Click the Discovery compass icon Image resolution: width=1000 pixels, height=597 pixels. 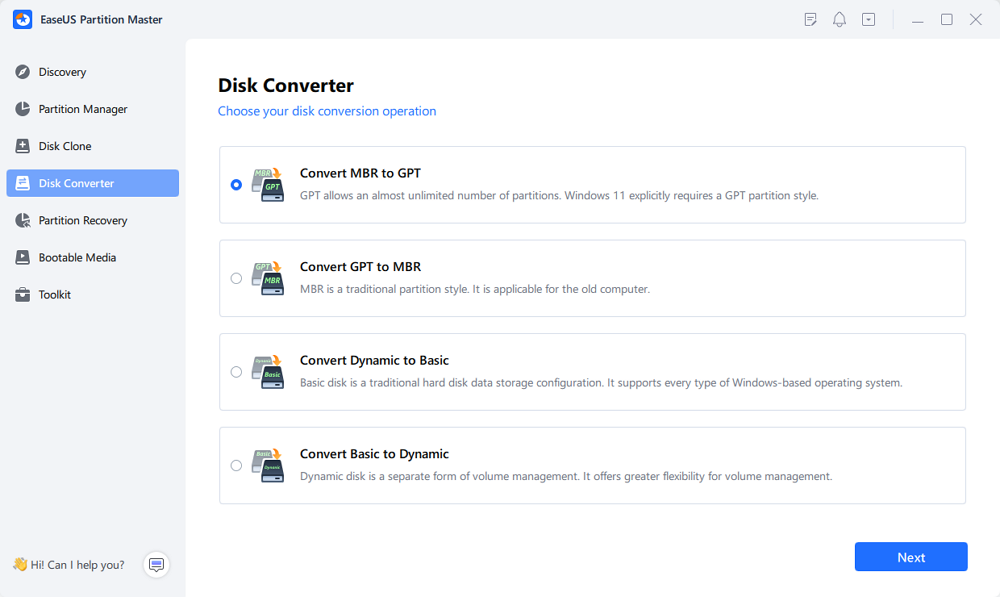tap(22, 72)
